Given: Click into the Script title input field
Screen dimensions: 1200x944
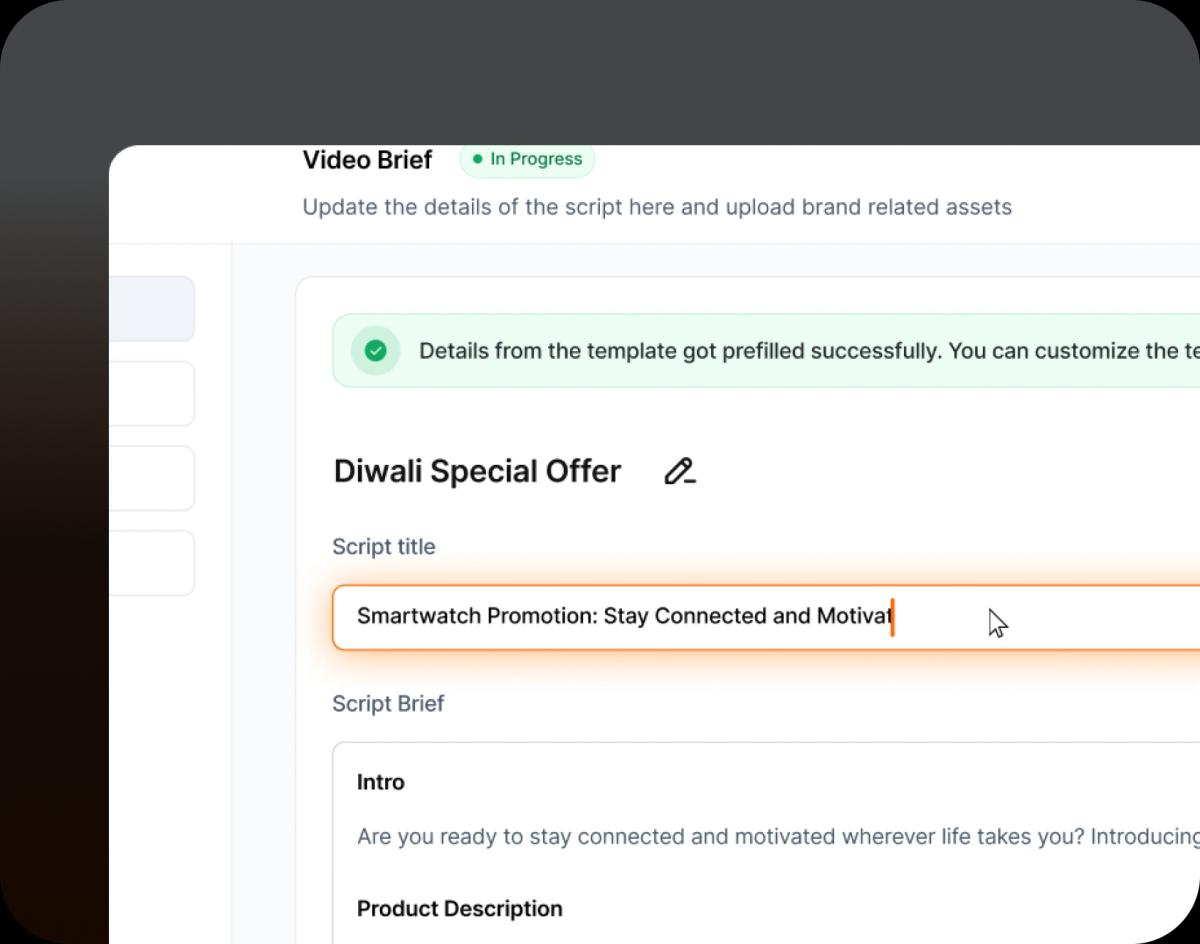Looking at the screenshot, I should (x=766, y=617).
